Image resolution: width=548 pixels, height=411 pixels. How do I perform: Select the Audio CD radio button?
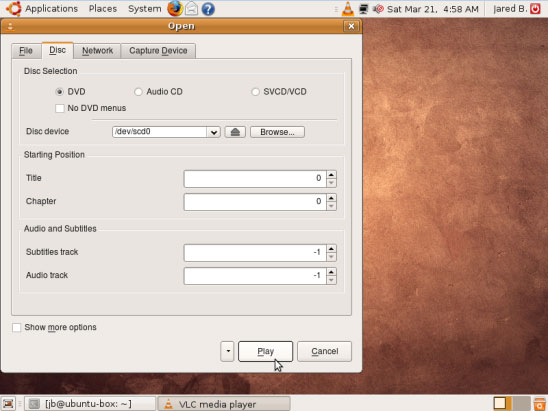[x=138, y=92]
